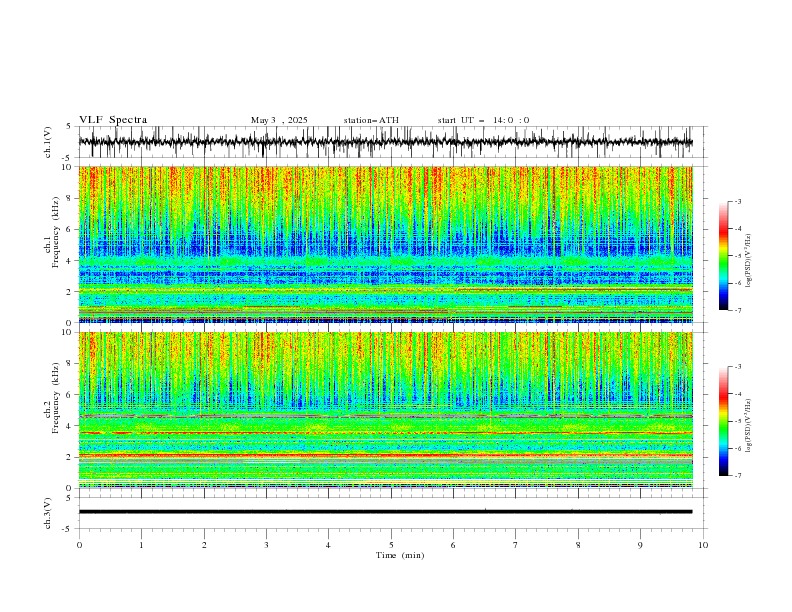This screenshot has width=792, height=612.
Task: Click the 8 minute tick label
Action: [x=578, y=545]
